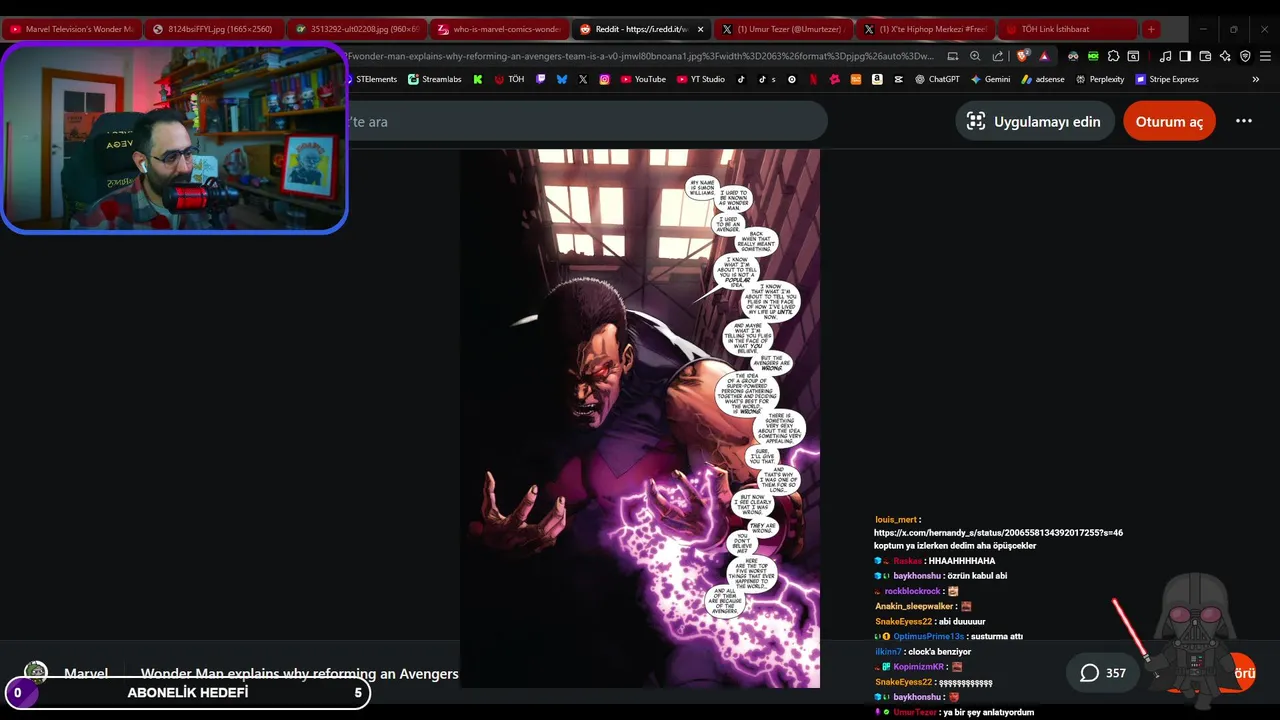
Task: Close the Reddit tab
Action: 701,29
